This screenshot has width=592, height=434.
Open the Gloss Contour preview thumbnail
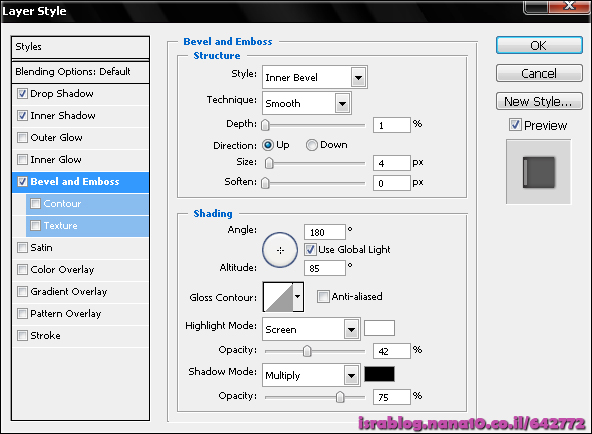[x=278, y=297]
